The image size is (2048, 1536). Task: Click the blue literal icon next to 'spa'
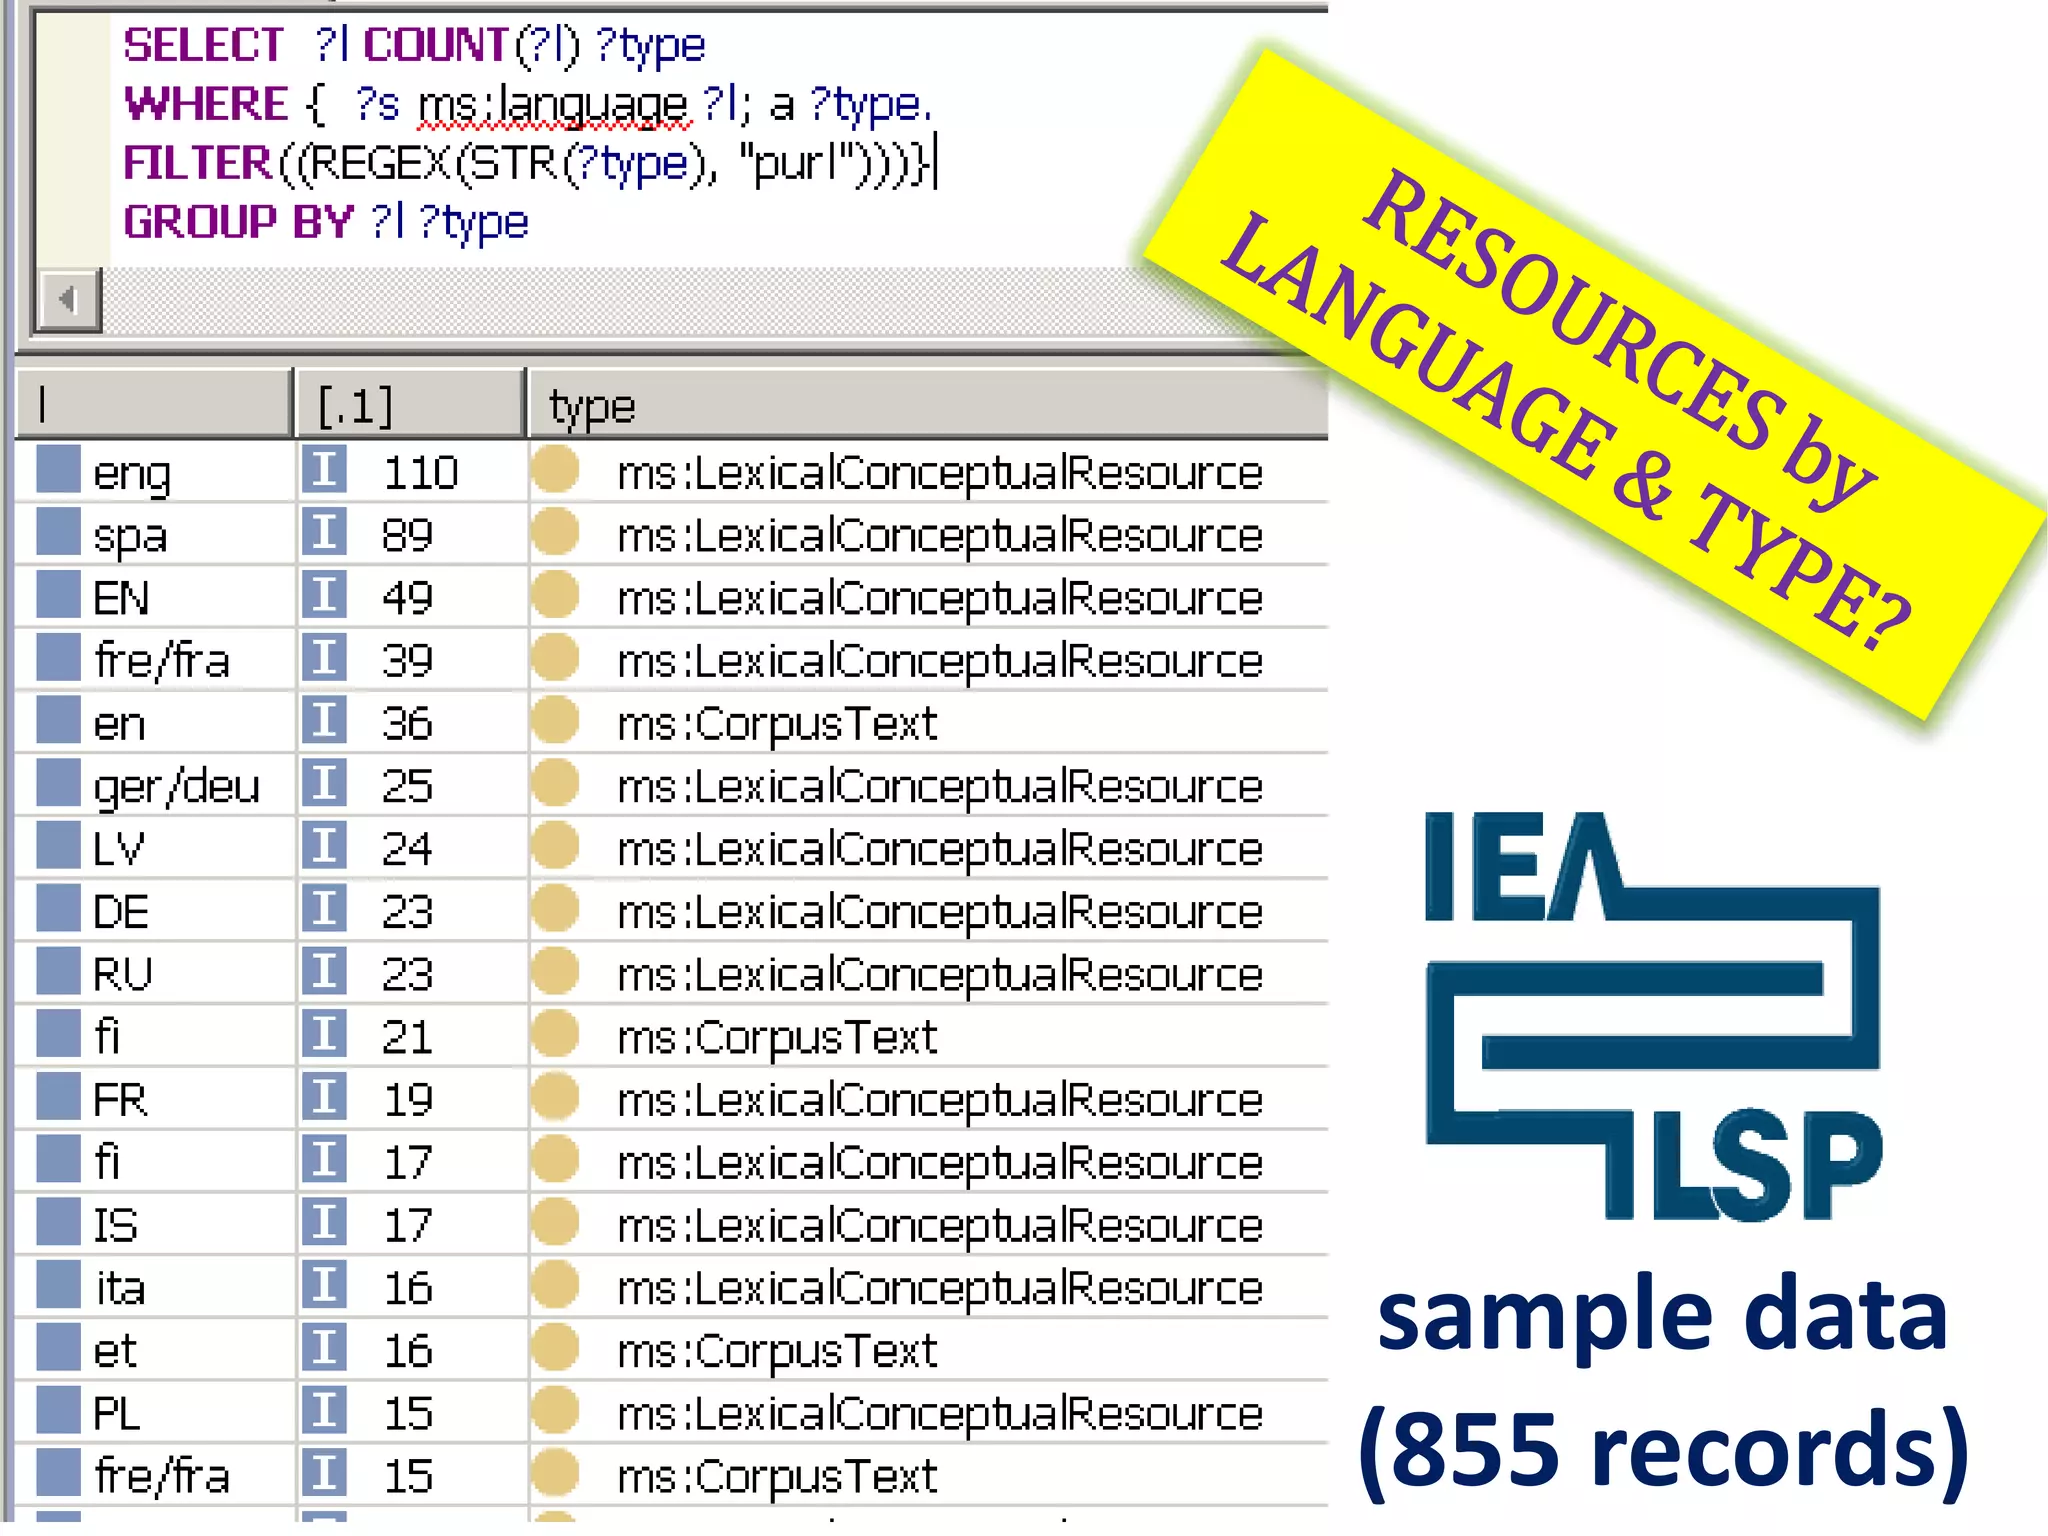(58, 532)
